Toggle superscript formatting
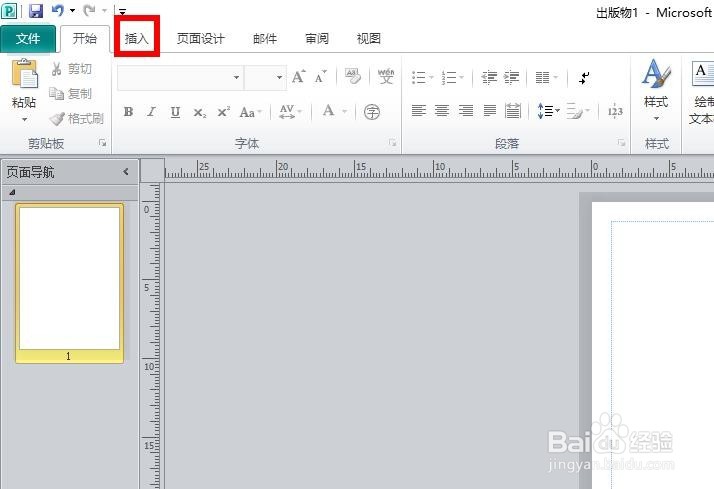The width and height of the screenshot is (714, 489). pos(223,112)
